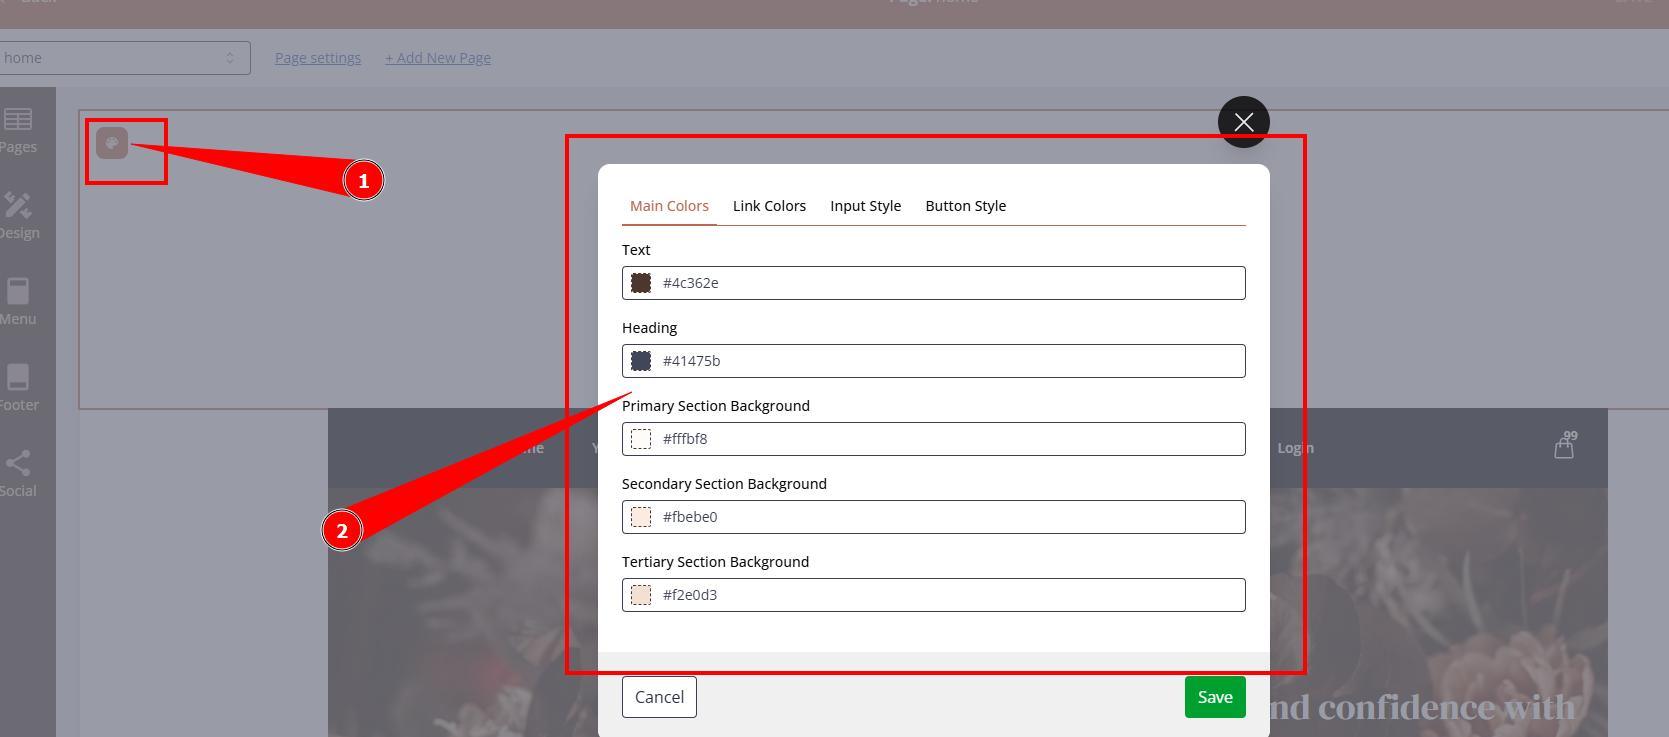Screen dimensions: 1669x737
Task: Click the shopping bag cart icon
Action: [1564, 447]
